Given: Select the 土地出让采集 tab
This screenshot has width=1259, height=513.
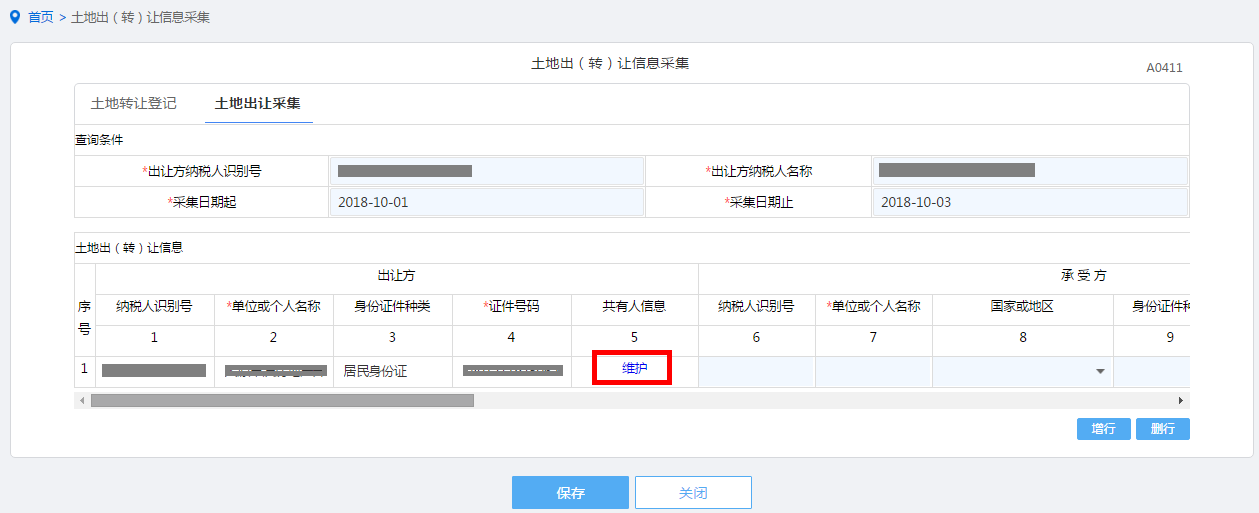Looking at the screenshot, I should (258, 103).
